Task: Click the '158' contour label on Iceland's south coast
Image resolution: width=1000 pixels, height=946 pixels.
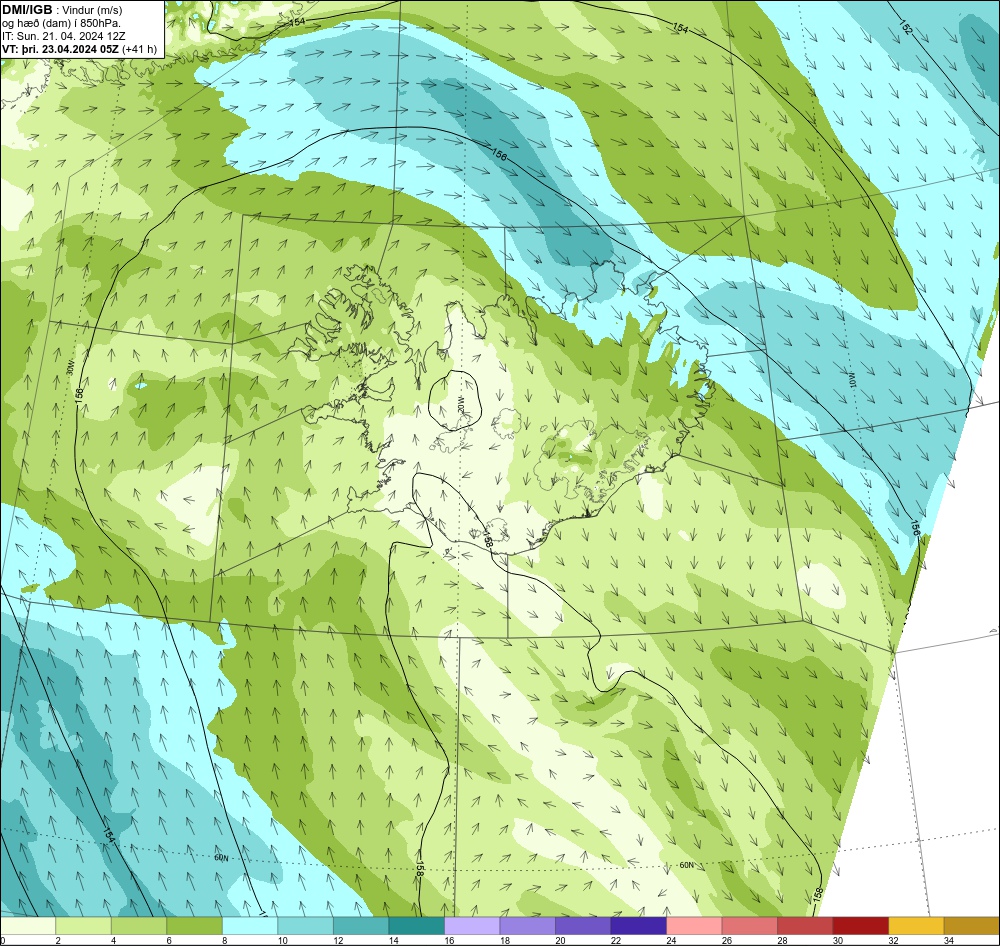Action: click(488, 539)
